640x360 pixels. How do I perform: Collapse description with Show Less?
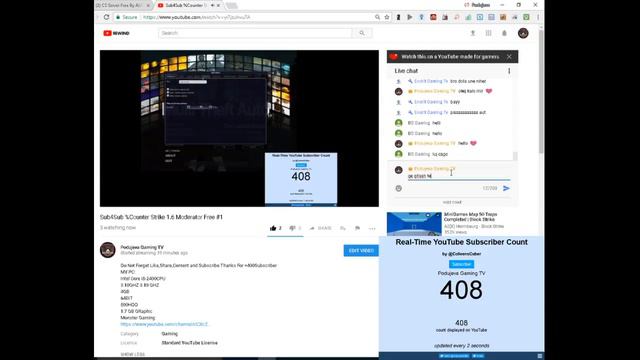point(133,354)
